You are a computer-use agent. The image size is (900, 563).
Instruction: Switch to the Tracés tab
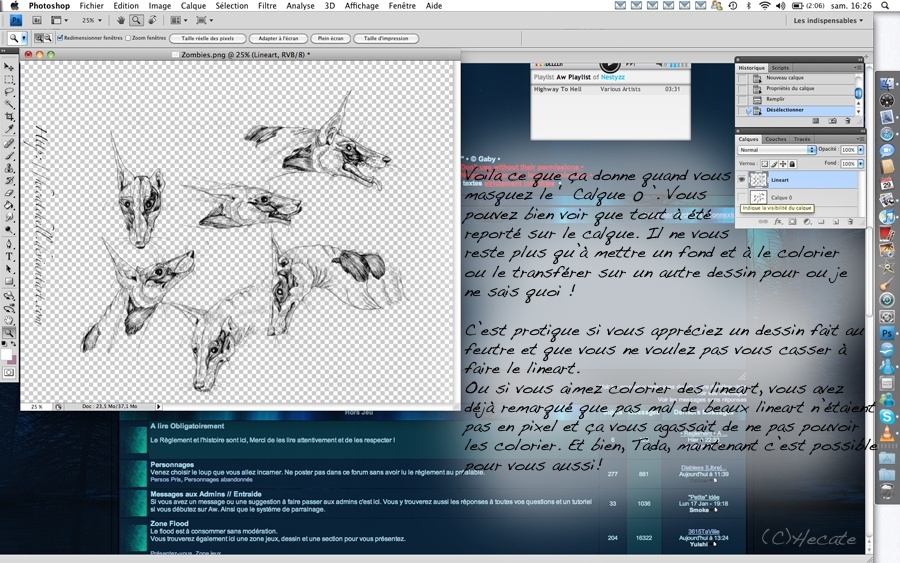[x=802, y=139]
